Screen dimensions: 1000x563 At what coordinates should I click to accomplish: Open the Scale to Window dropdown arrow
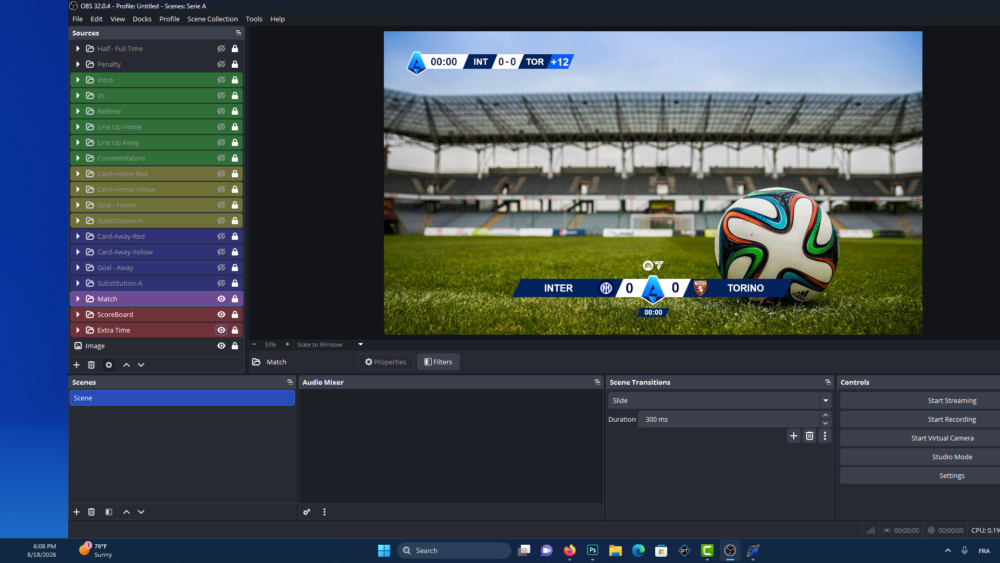(x=360, y=344)
